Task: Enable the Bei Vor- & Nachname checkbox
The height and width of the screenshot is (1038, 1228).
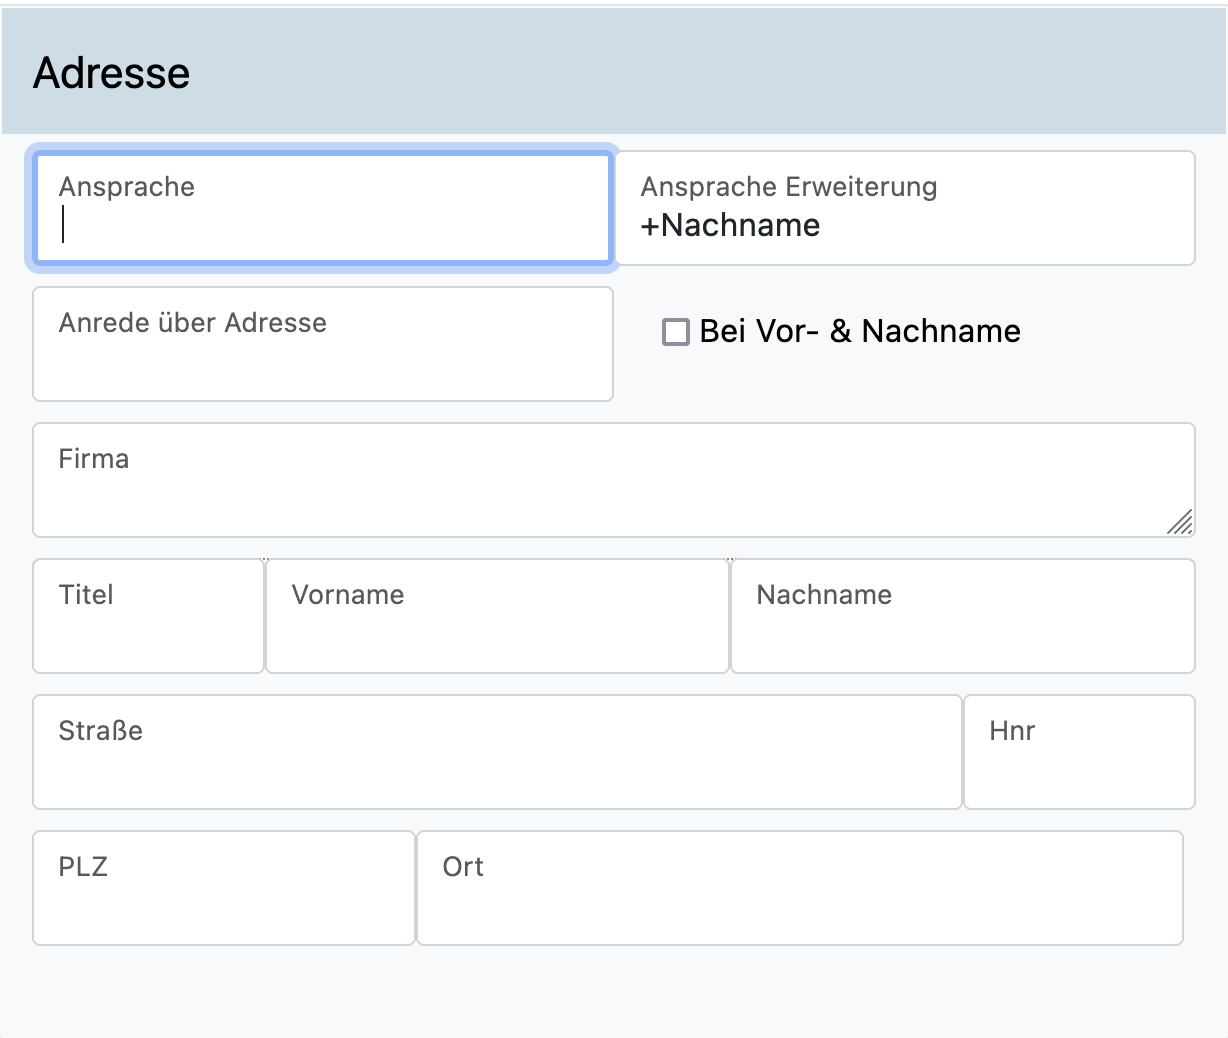Action: (676, 332)
